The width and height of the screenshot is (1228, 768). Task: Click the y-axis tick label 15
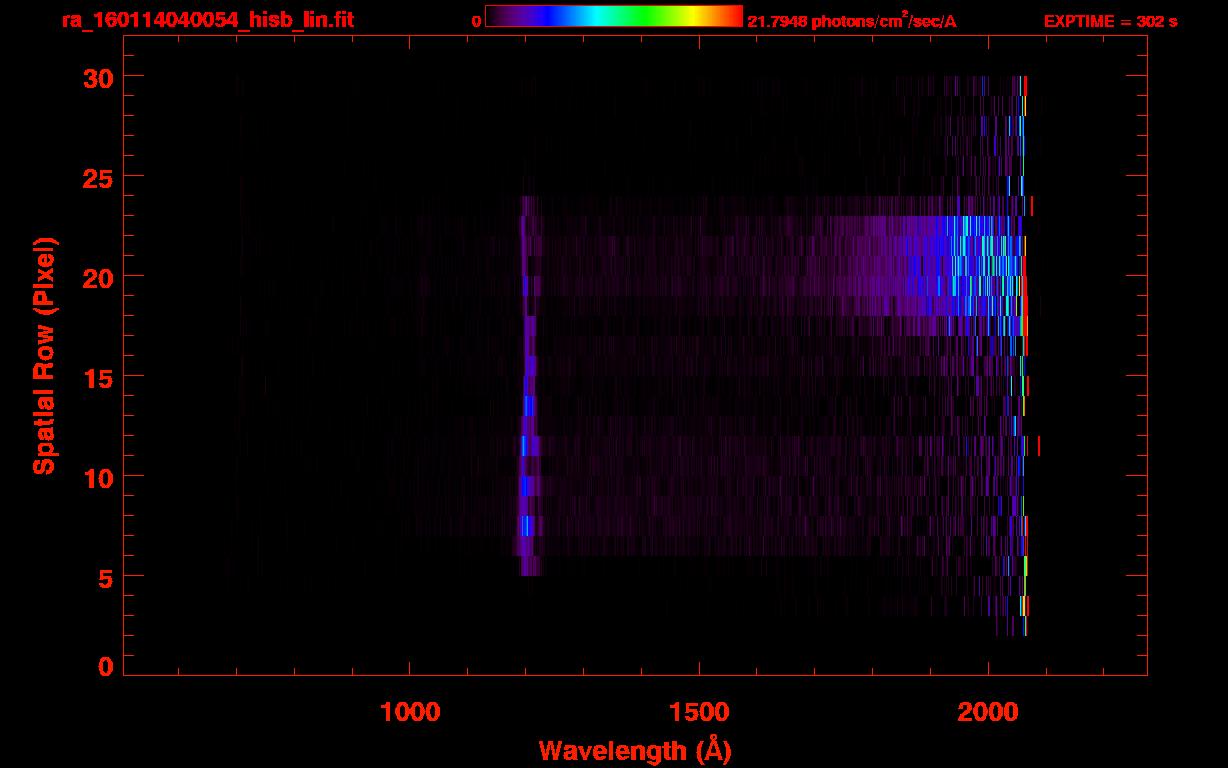click(99, 377)
